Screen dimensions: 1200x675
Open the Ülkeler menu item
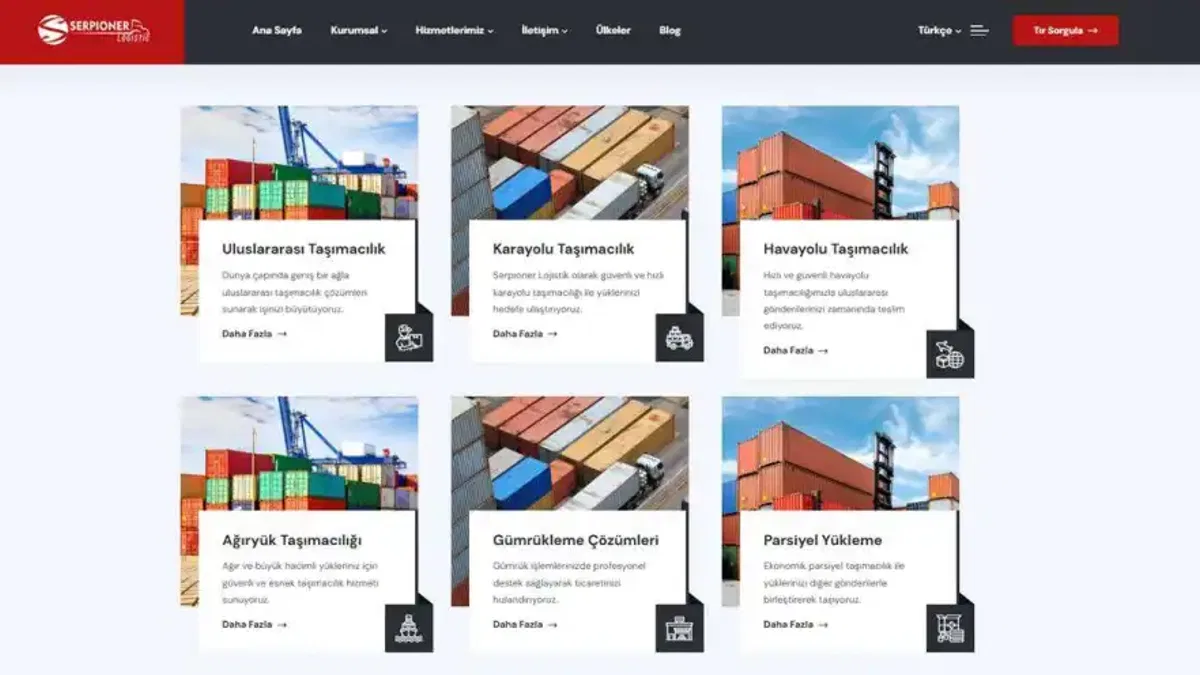click(613, 31)
